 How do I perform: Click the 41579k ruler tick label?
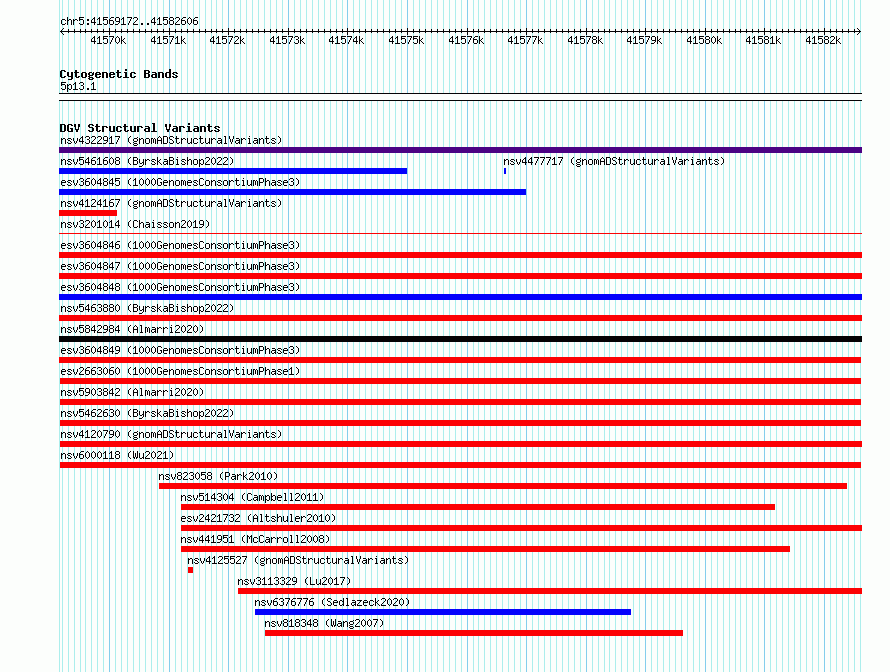[x=644, y=40]
